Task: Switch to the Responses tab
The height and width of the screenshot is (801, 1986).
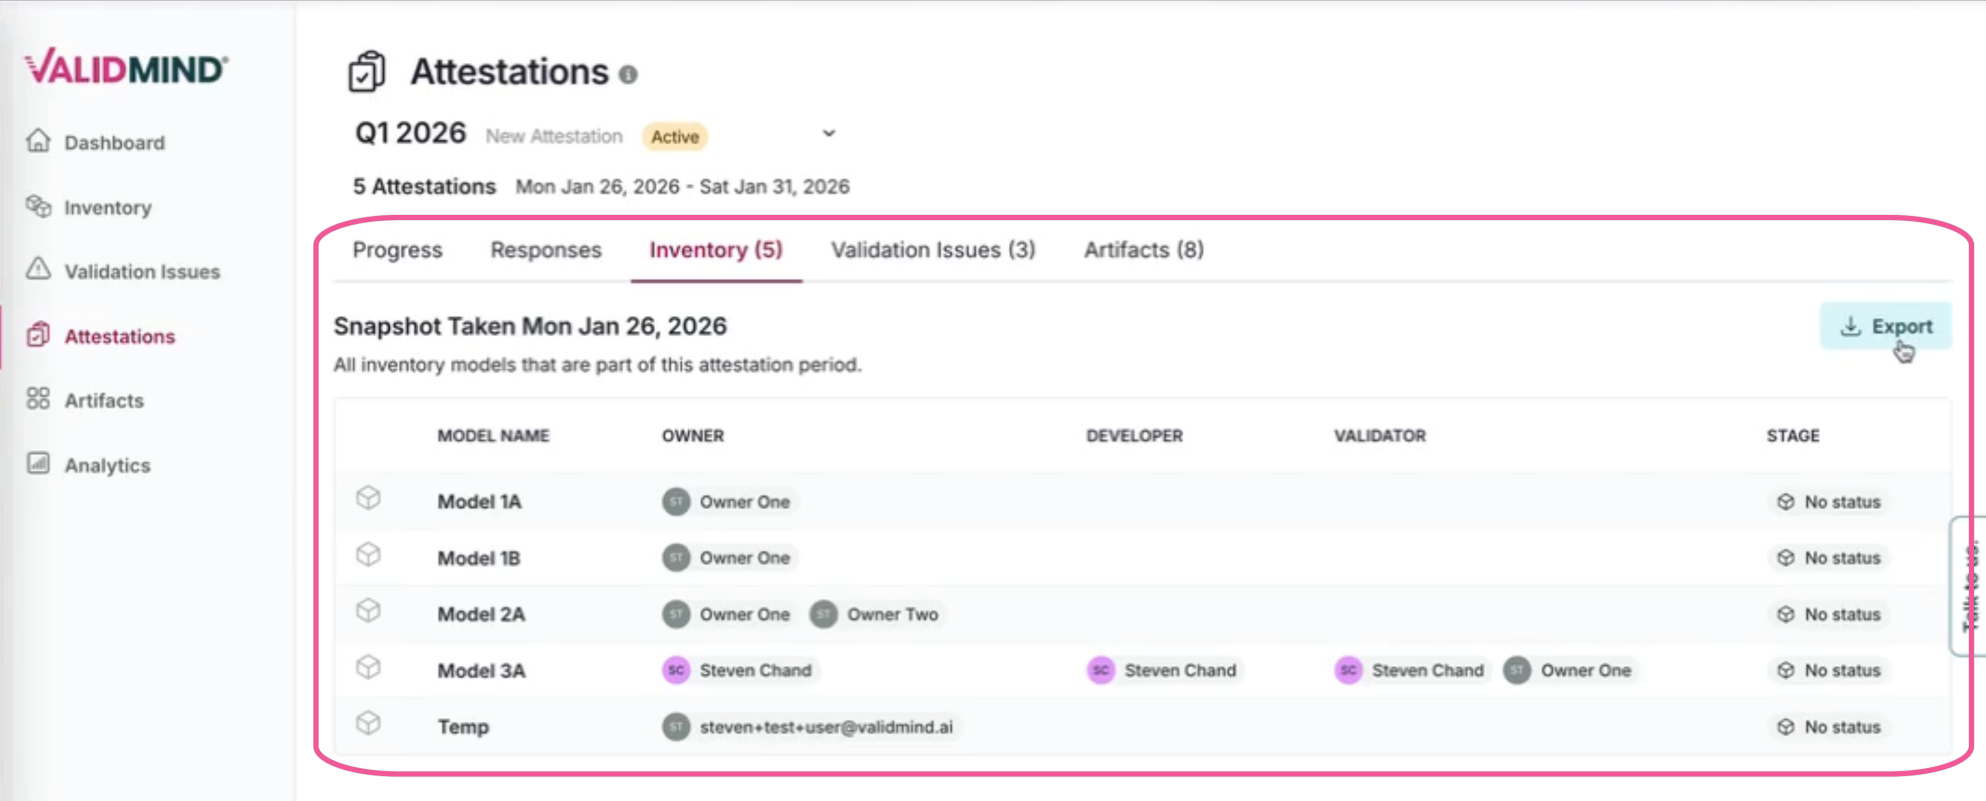Action: click(x=546, y=250)
